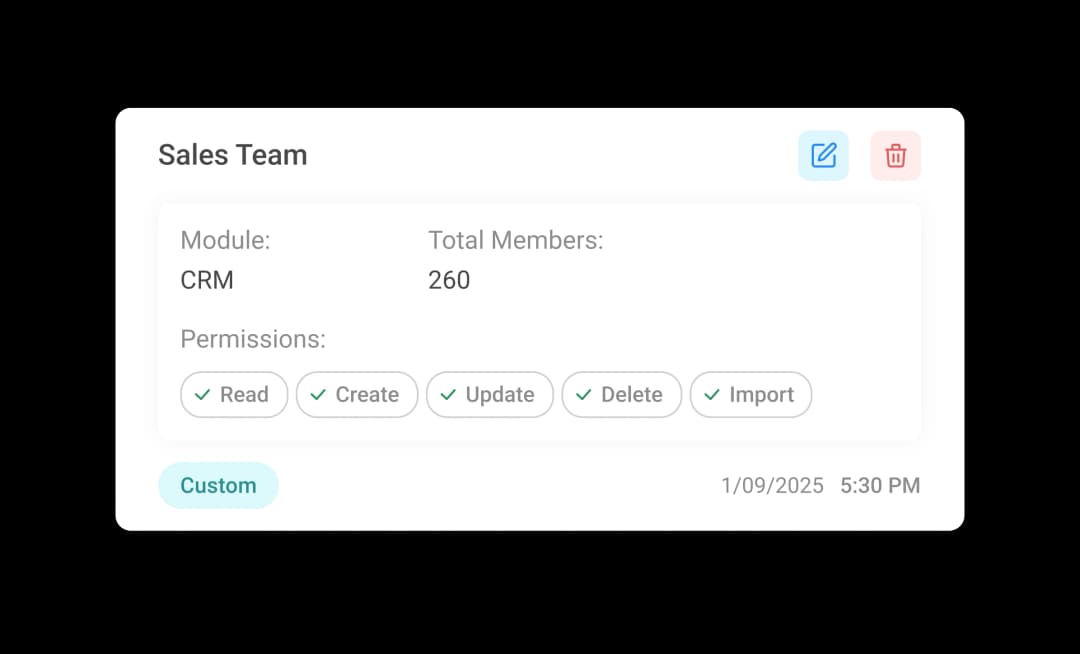
Task: Toggle the Create permission
Action: (x=357, y=394)
